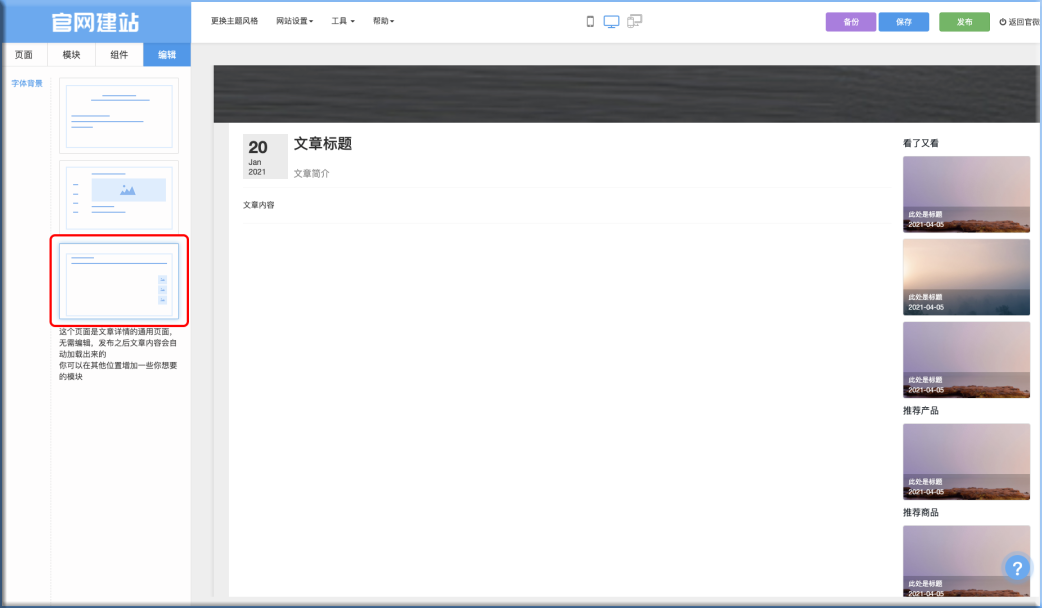Open the card under 推荐产品
1042x608 pixels.
(x=966, y=461)
